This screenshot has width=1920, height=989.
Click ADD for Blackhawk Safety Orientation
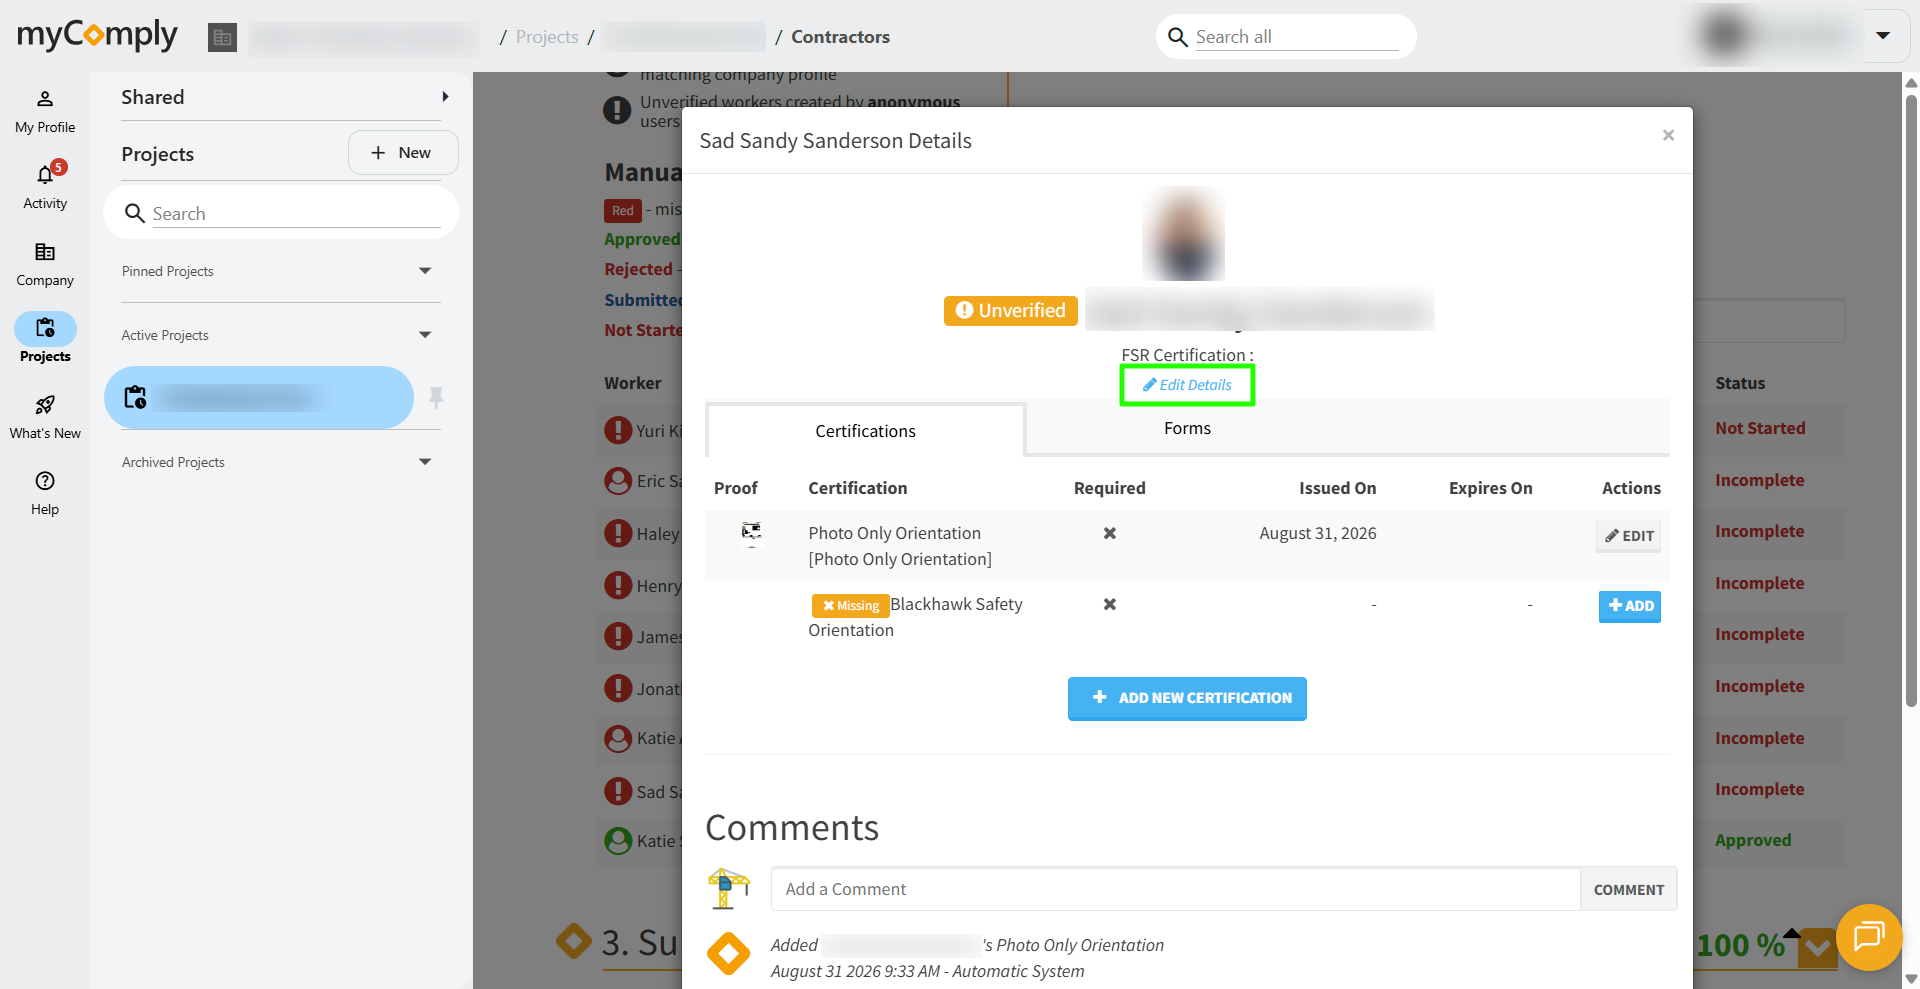(x=1630, y=606)
